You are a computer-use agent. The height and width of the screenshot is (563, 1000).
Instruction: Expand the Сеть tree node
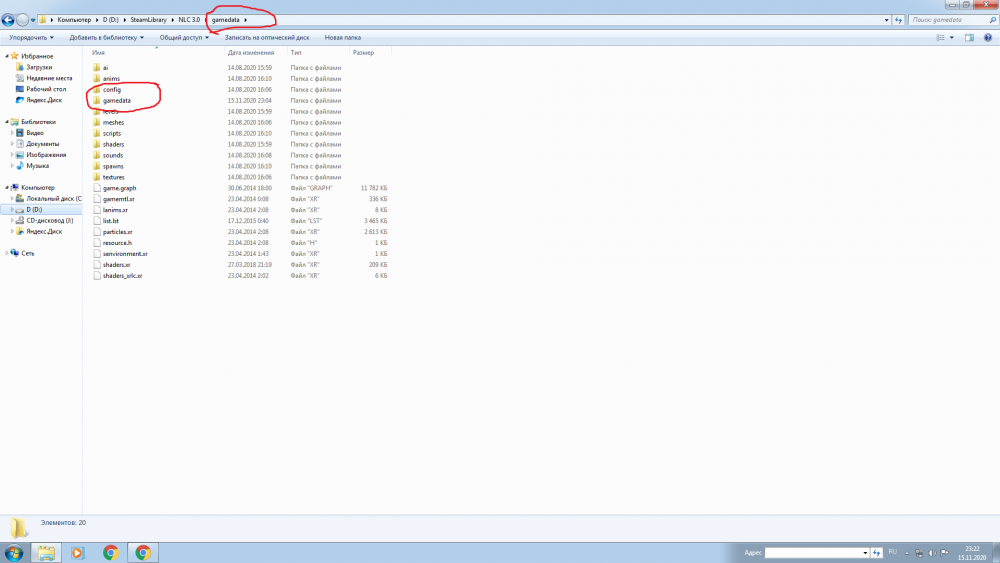[7, 253]
